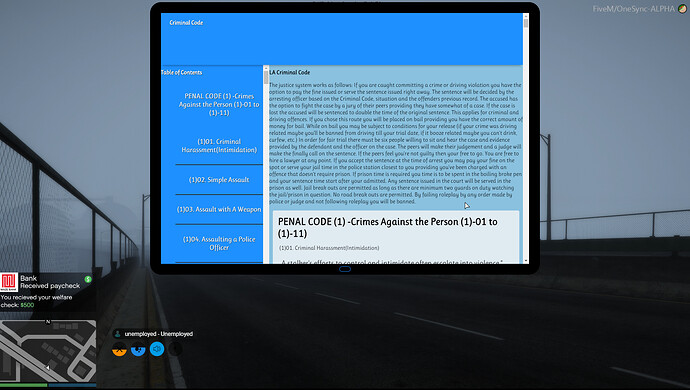The image size is (690, 390).
Task: Click the player arrow on minimap
Action: pos(48,367)
